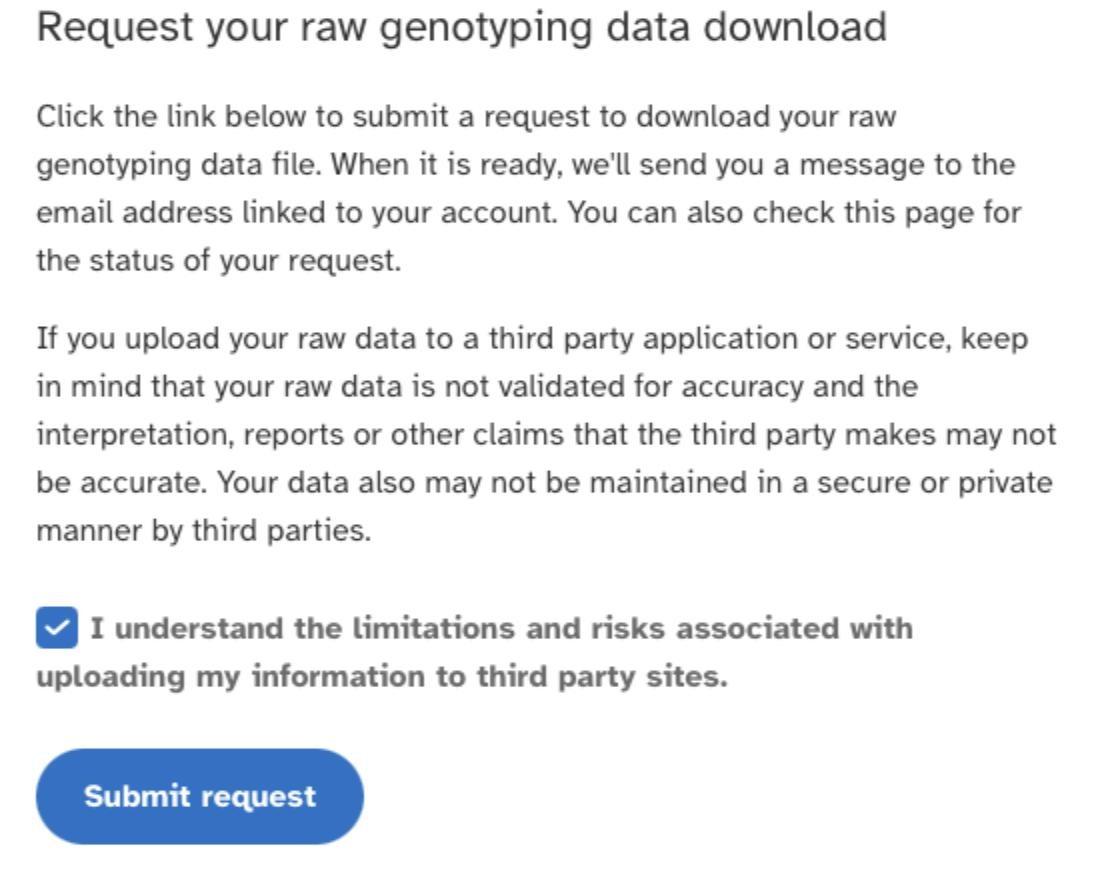This screenshot has width=1106, height=880.
Task: Click the "Click the link below" text line
Action: pyautogui.click(x=466, y=117)
